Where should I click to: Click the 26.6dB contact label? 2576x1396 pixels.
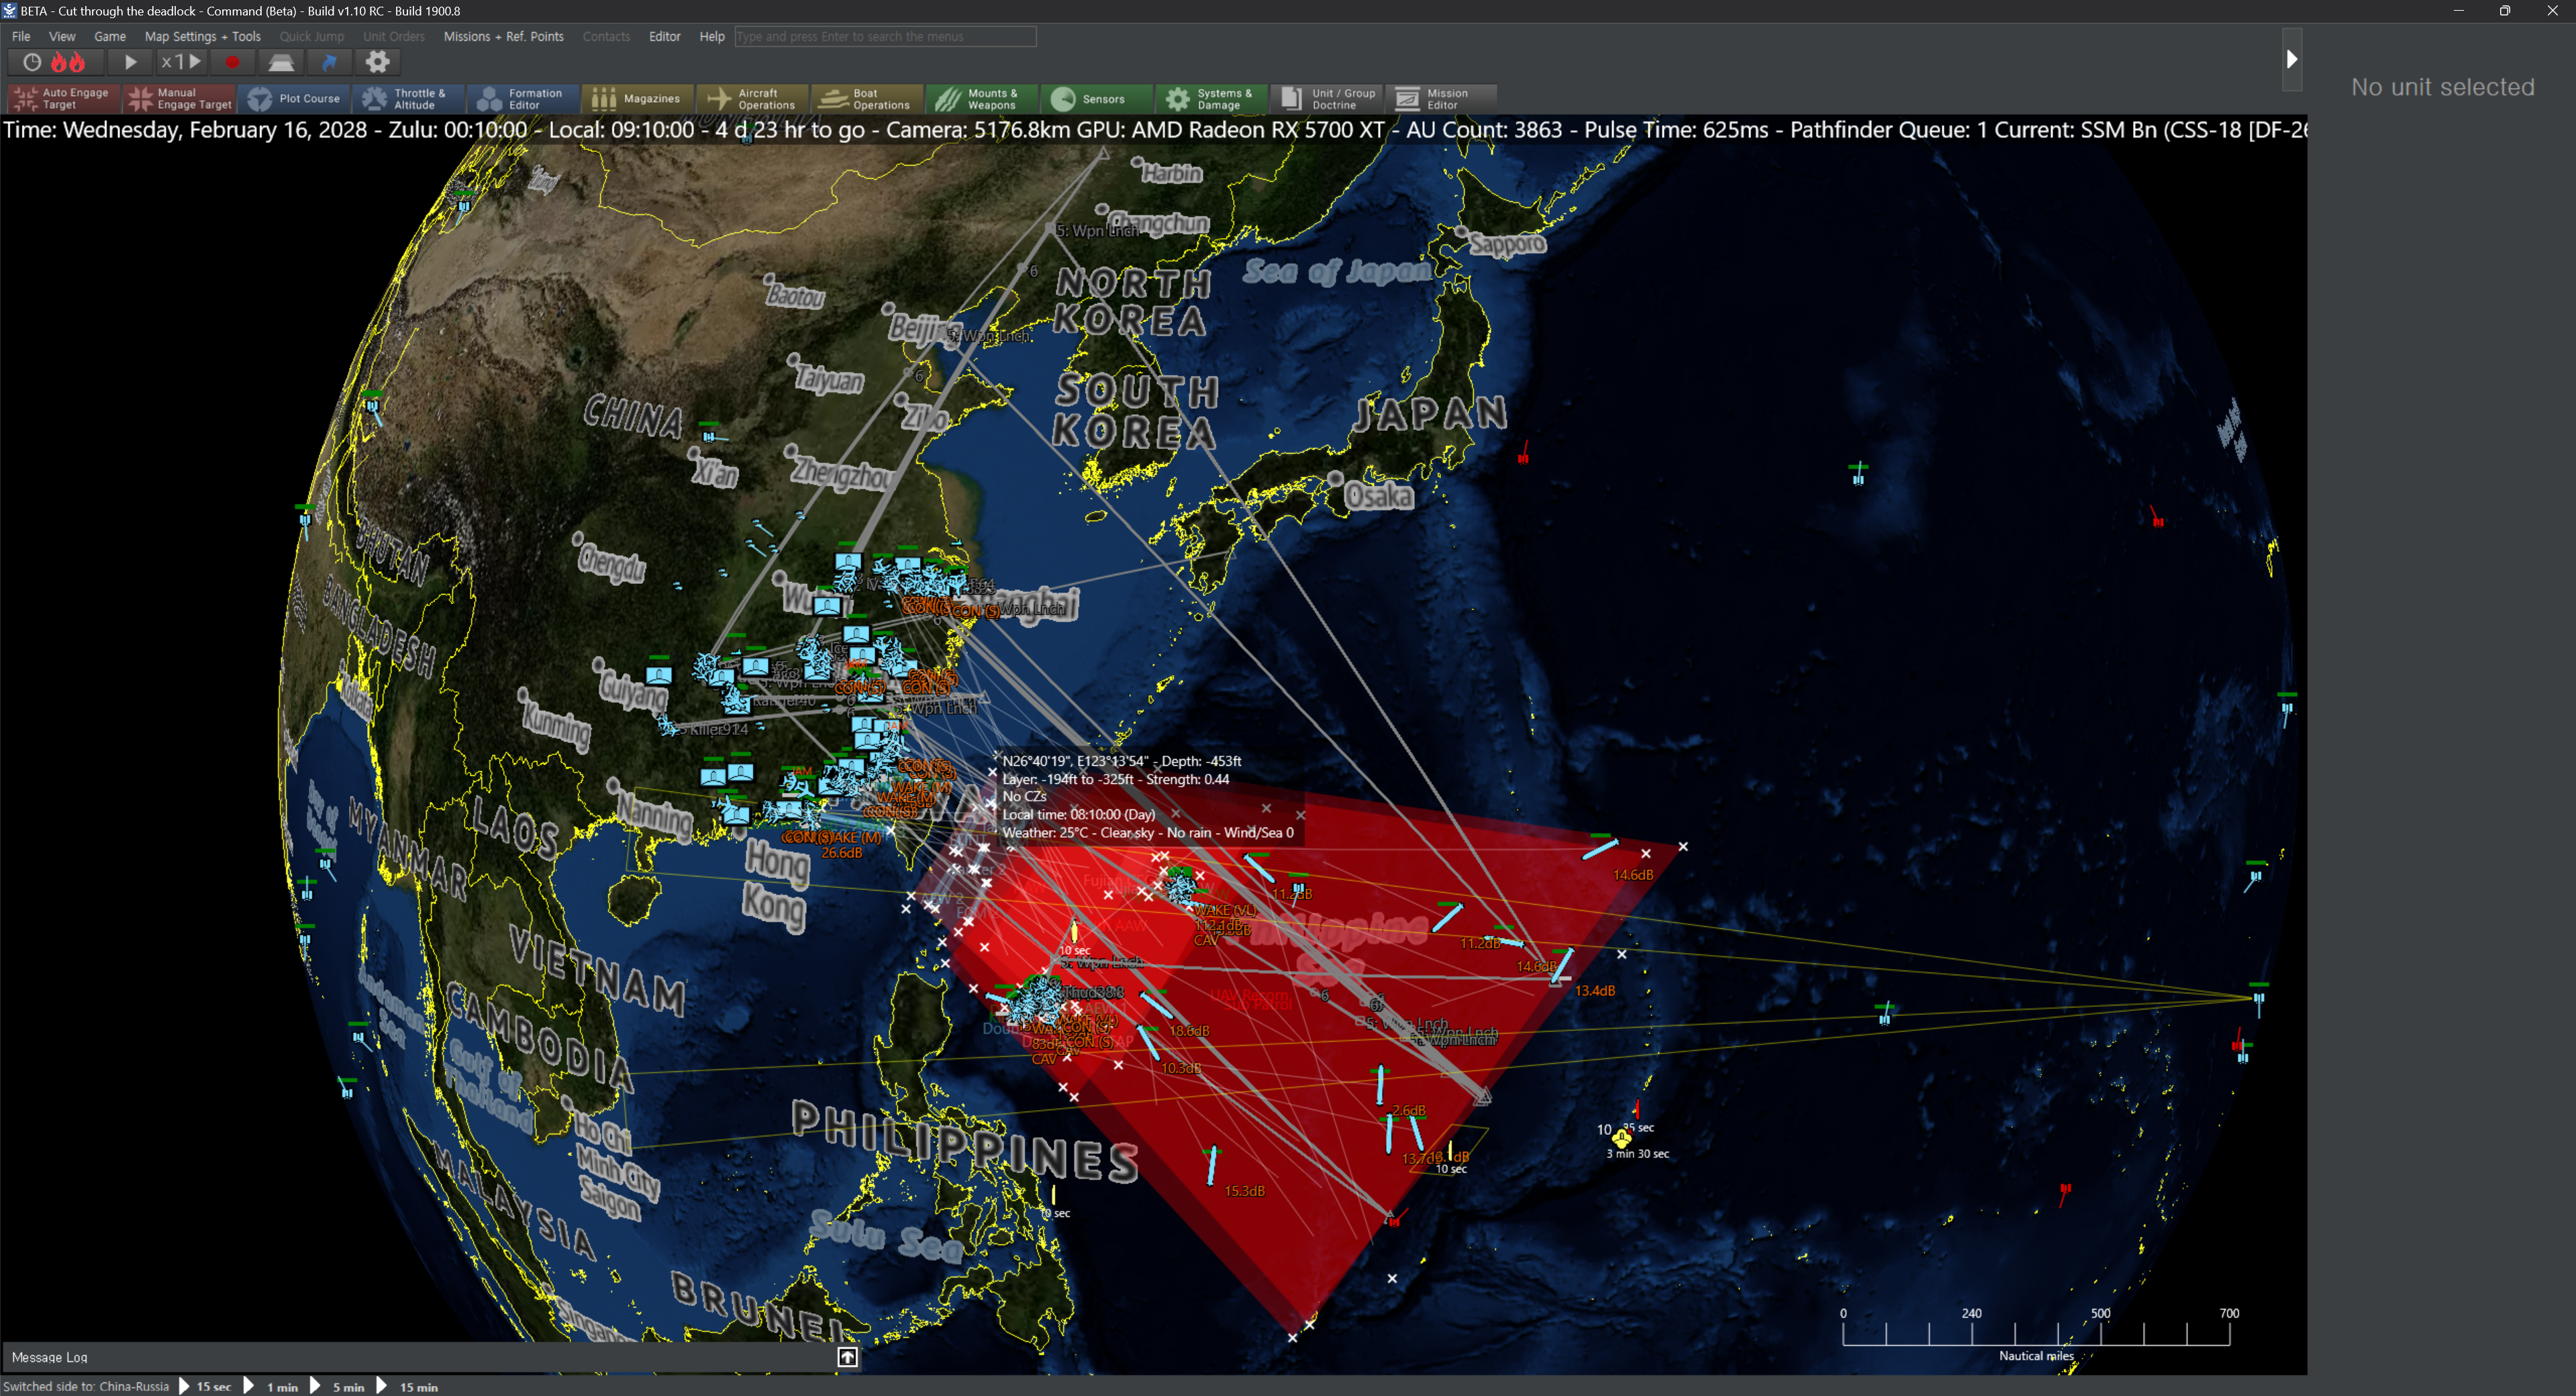pyautogui.click(x=842, y=853)
